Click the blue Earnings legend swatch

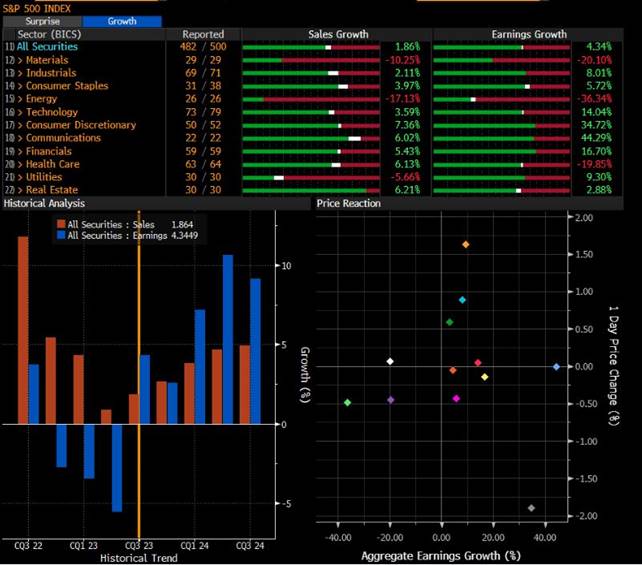point(61,235)
